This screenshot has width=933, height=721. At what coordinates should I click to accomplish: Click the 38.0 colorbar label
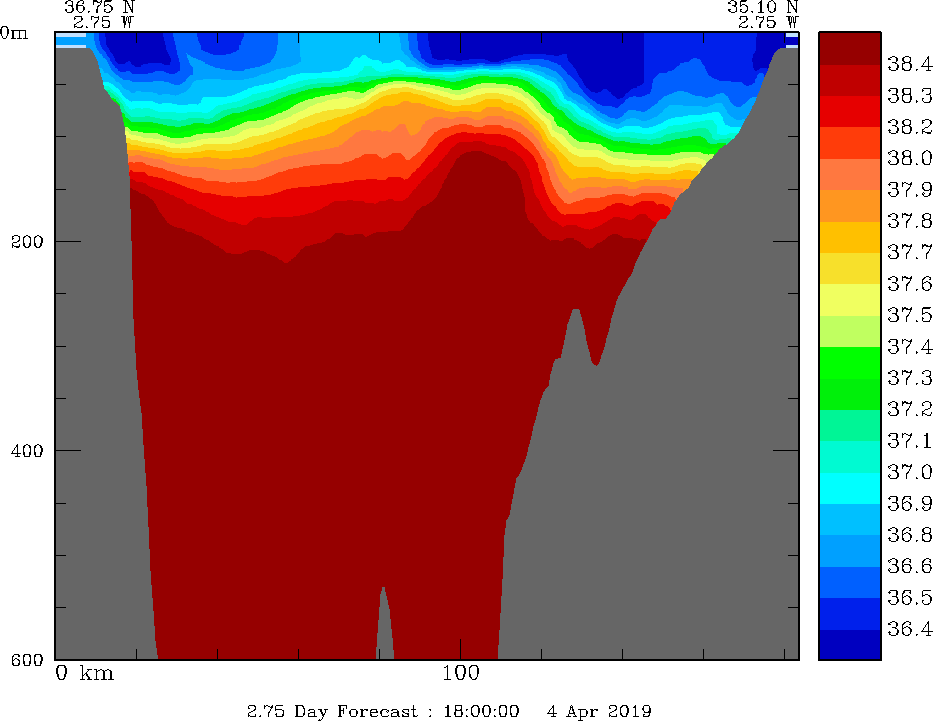pyautogui.click(x=910, y=158)
